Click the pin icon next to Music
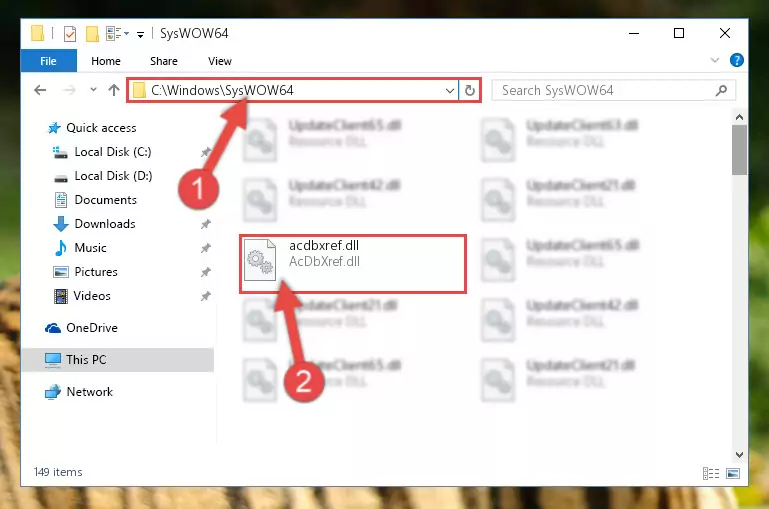The image size is (769, 509). click(x=205, y=248)
